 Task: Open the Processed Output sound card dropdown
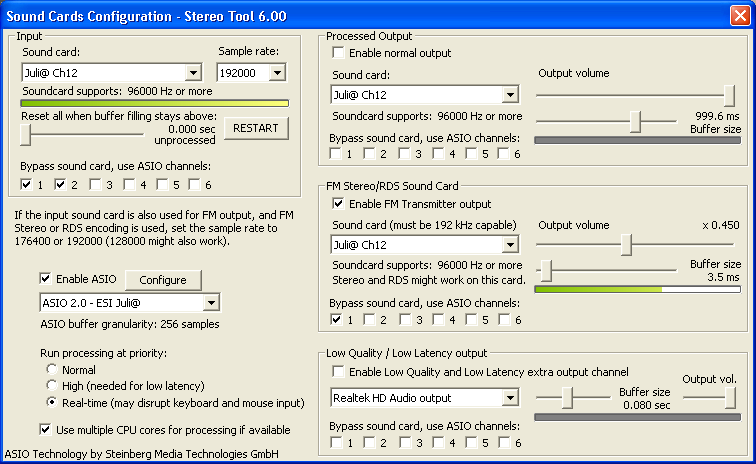(425, 95)
